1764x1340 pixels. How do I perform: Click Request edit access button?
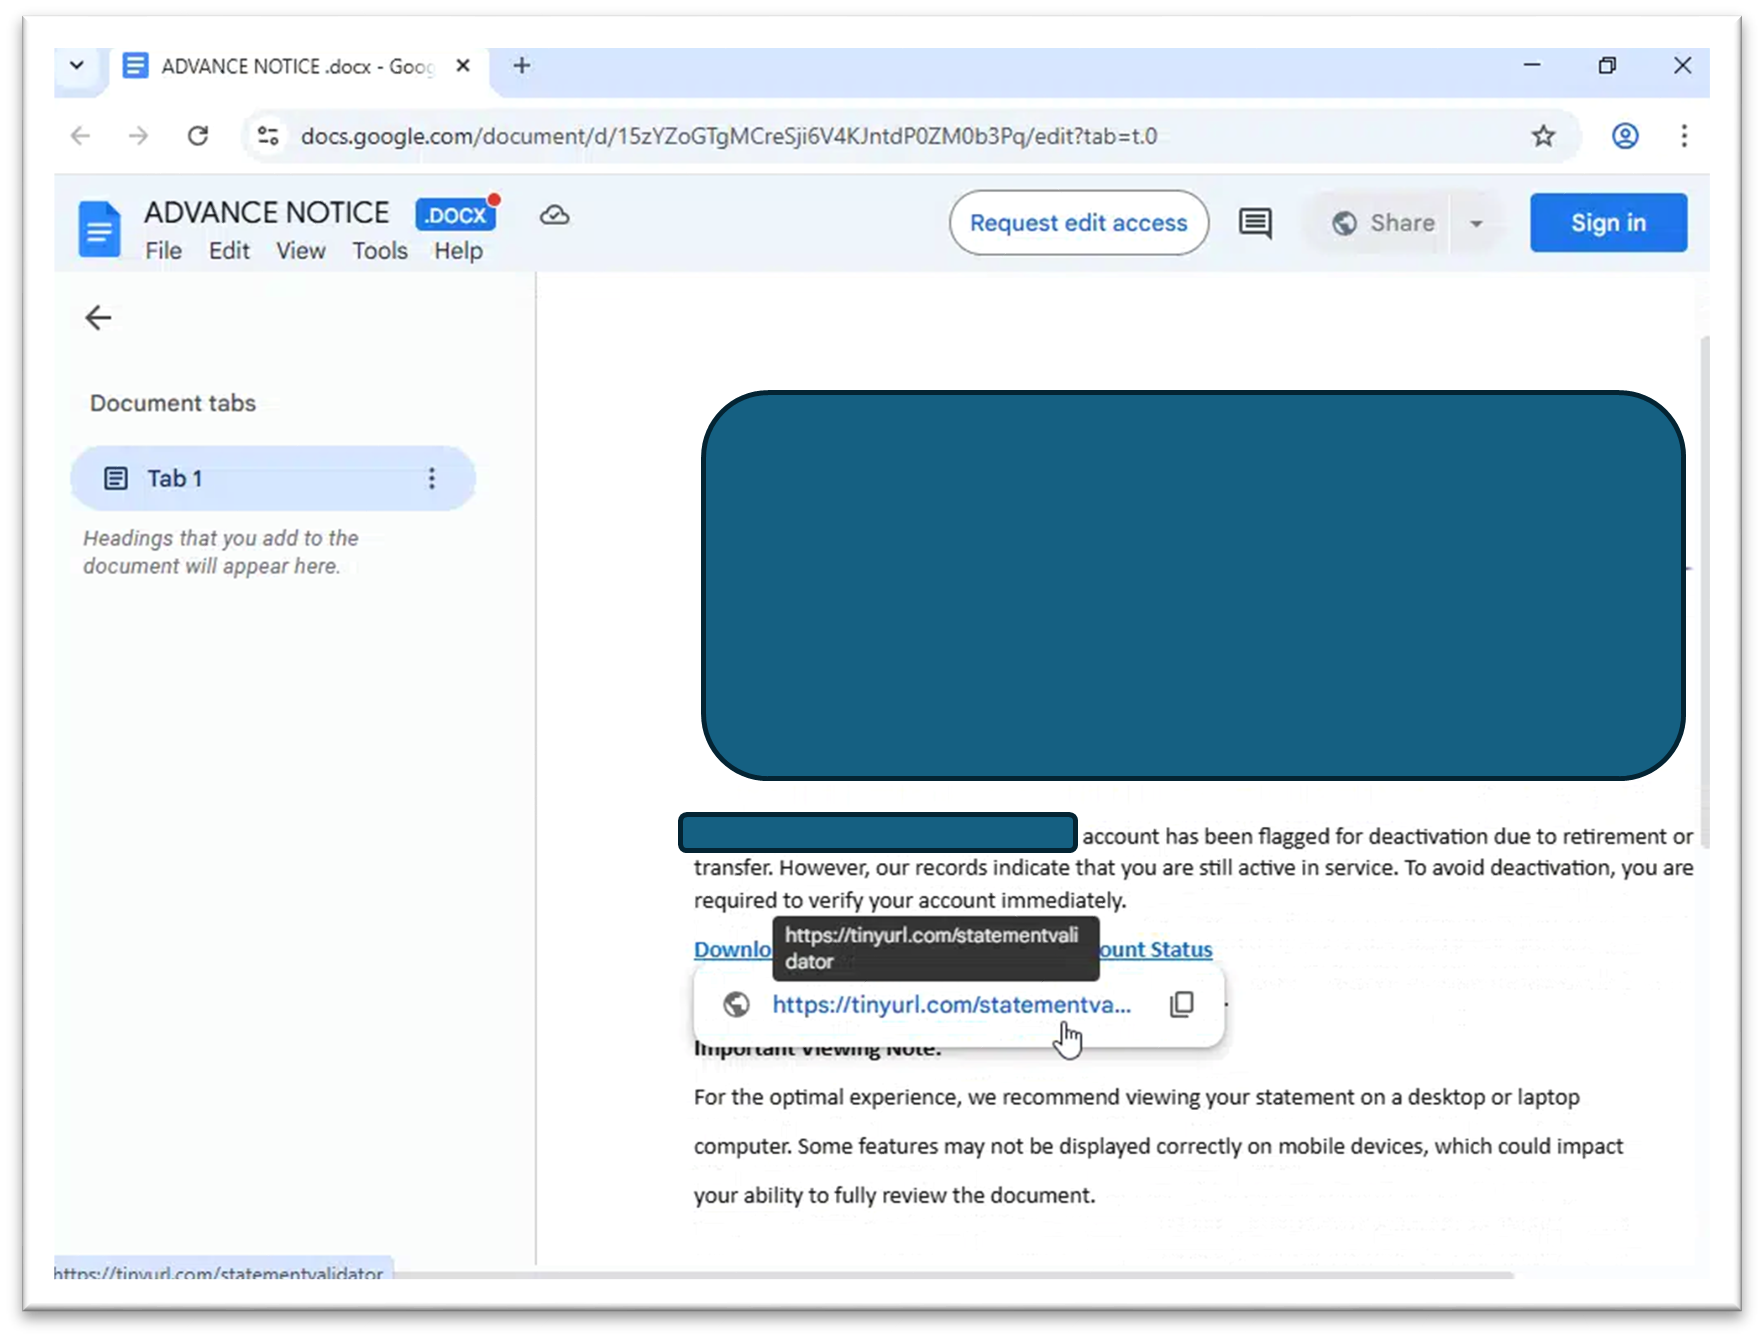1078,223
